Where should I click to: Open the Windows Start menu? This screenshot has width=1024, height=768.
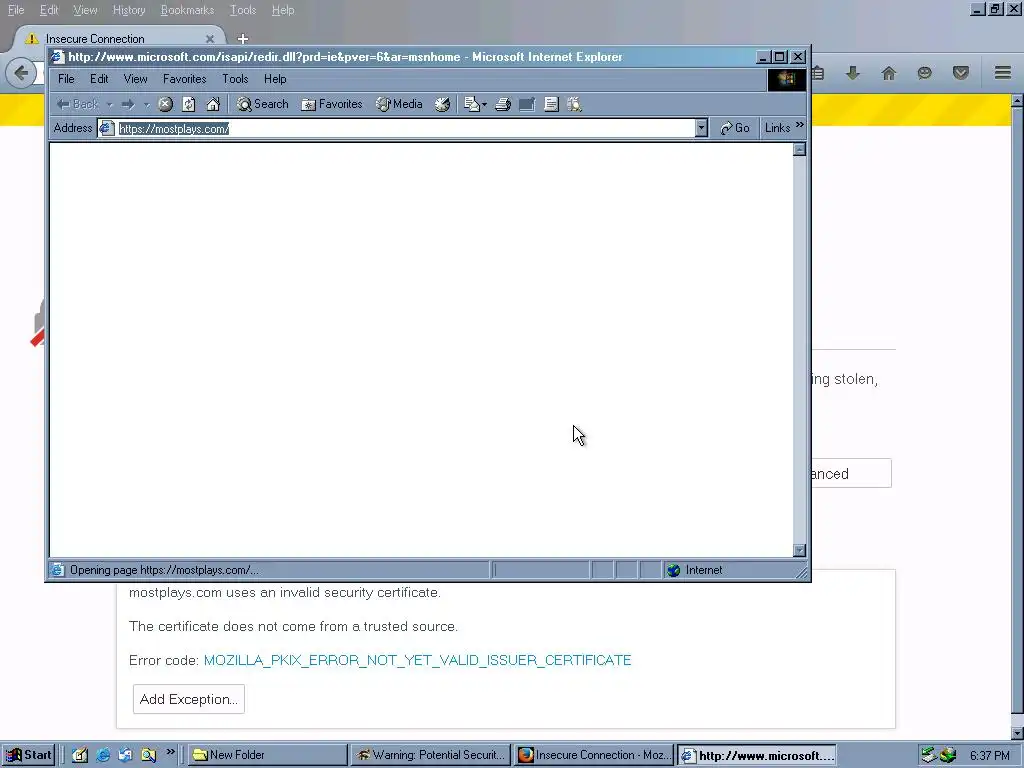(x=29, y=755)
